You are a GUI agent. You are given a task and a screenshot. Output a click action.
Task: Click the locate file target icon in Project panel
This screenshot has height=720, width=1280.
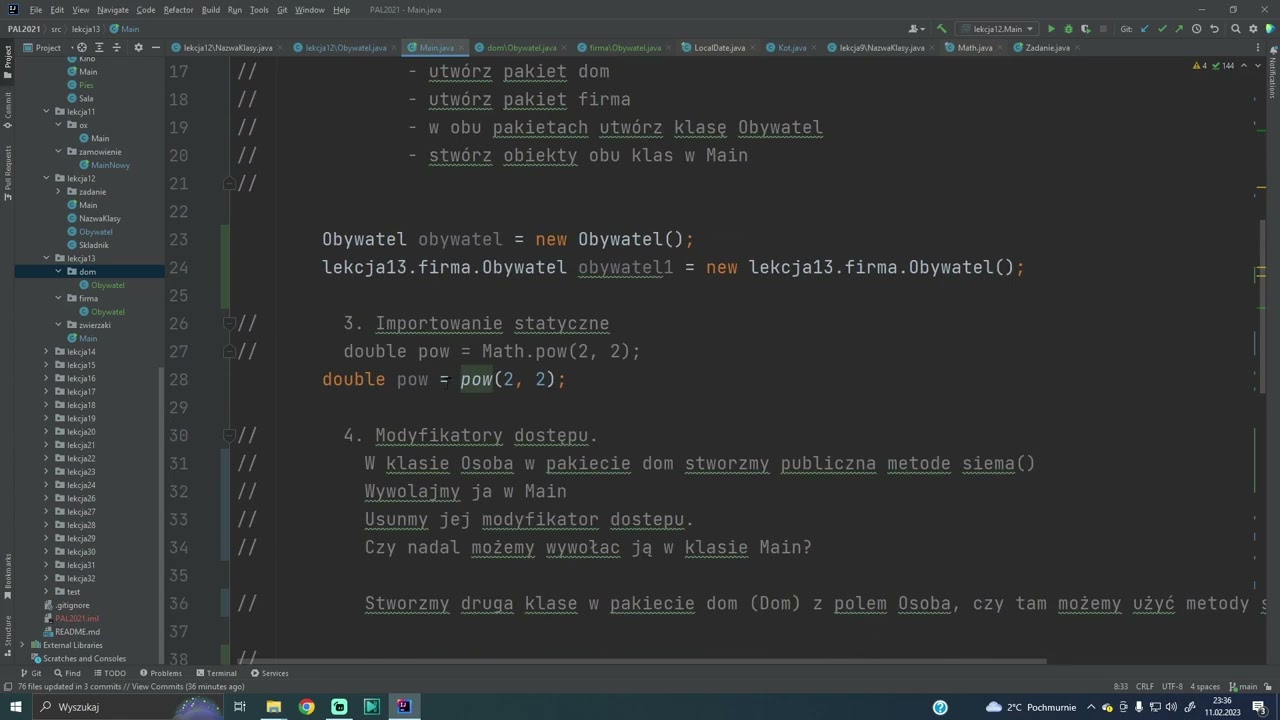click(x=82, y=48)
